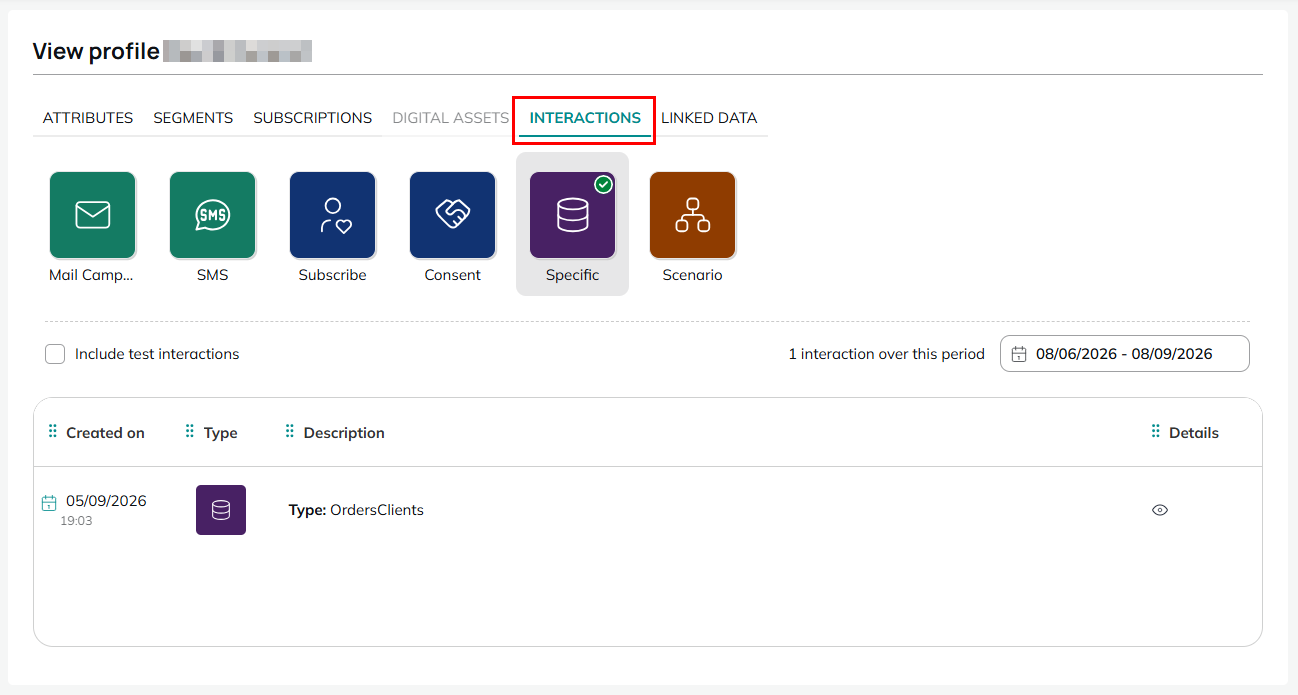Click the Include test interactions label
The width and height of the screenshot is (1298, 695).
[x=157, y=354]
